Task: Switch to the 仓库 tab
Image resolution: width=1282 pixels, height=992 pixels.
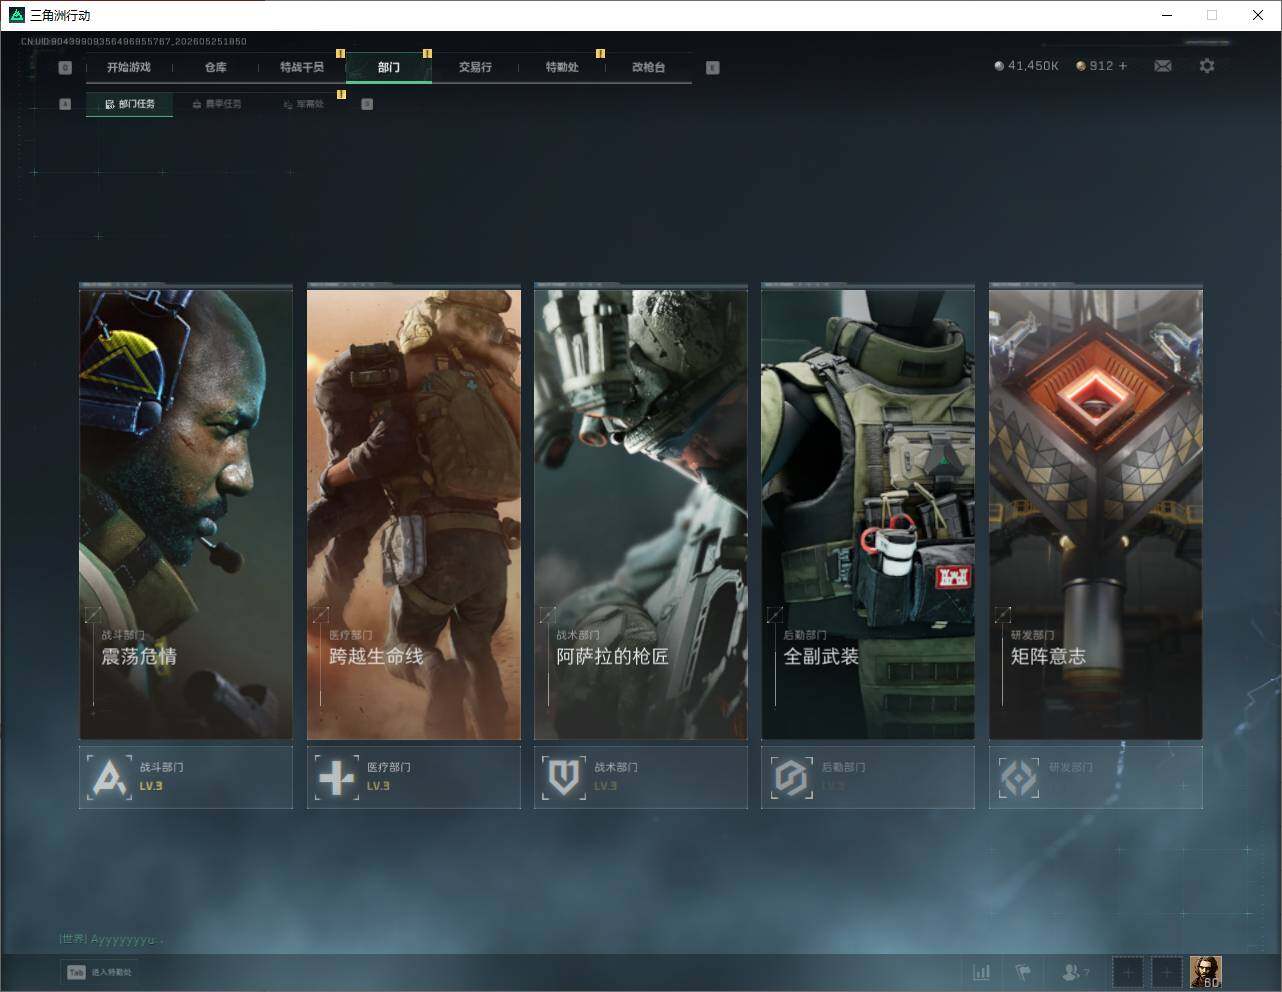Action: [x=215, y=67]
